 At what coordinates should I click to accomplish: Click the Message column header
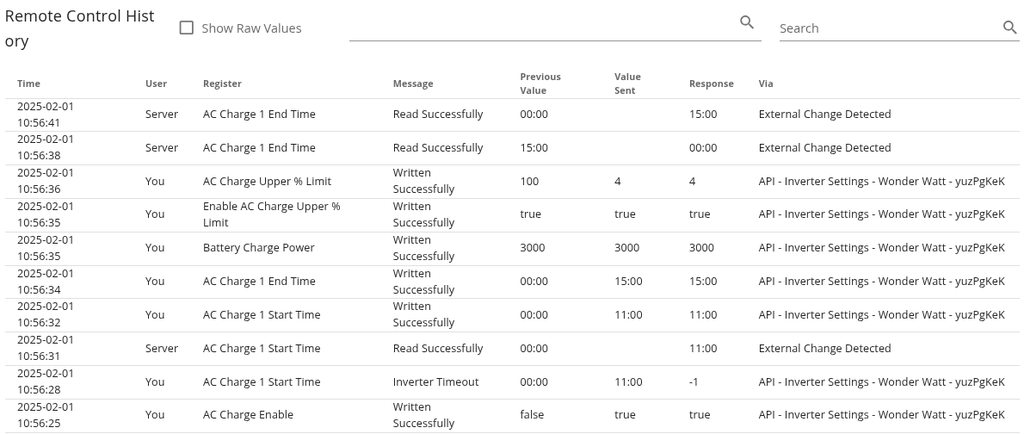pos(413,84)
